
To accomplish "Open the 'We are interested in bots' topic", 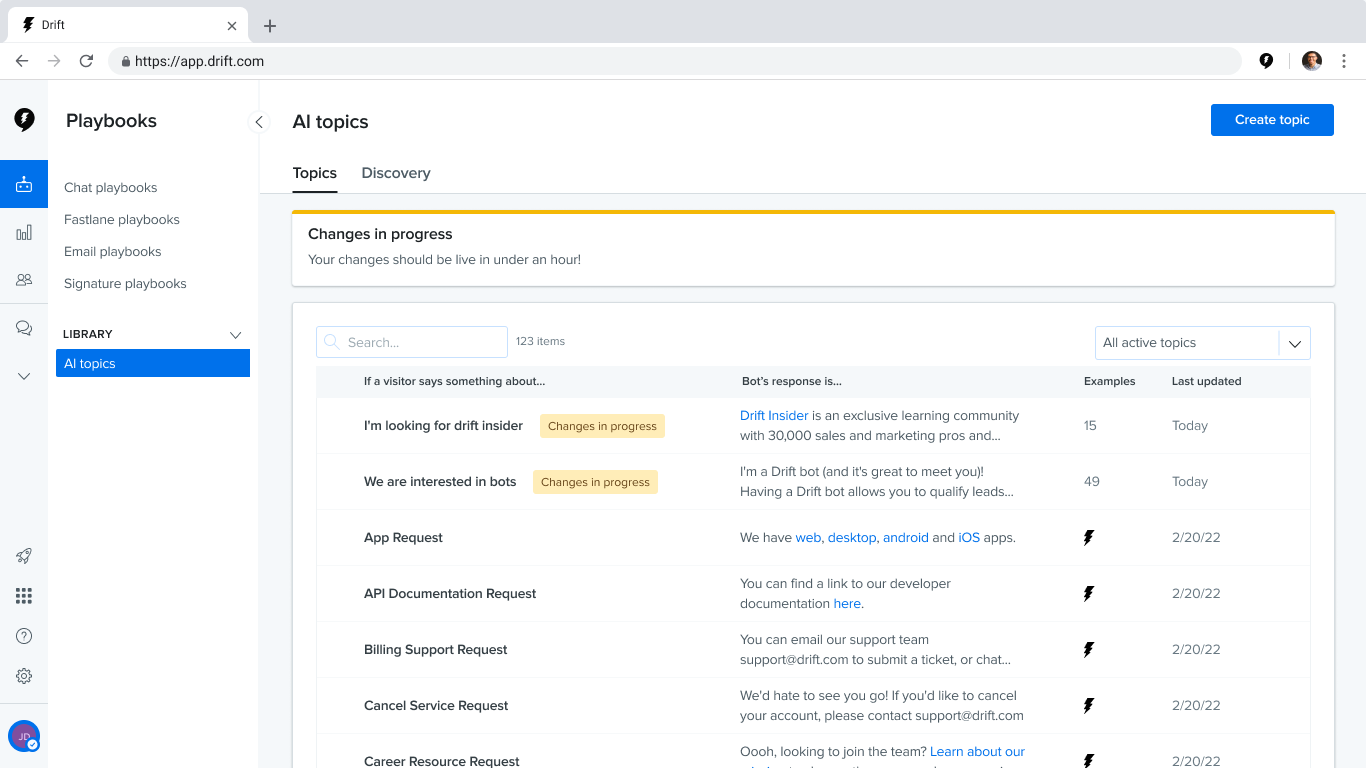I will pyautogui.click(x=440, y=481).
